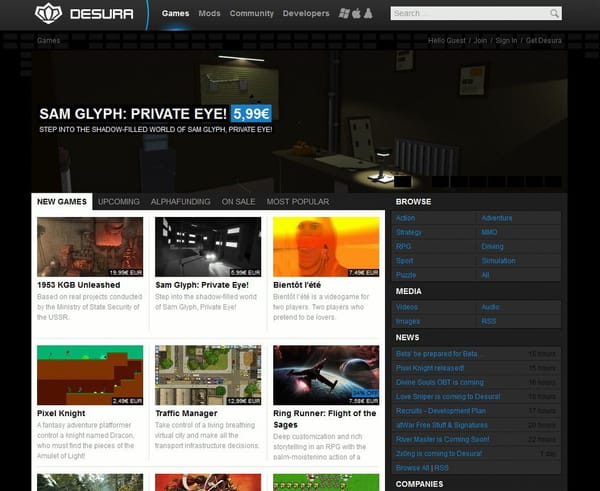Click the 5,99€ price button on banner
The height and width of the screenshot is (491, 600).
coord(251,114)
